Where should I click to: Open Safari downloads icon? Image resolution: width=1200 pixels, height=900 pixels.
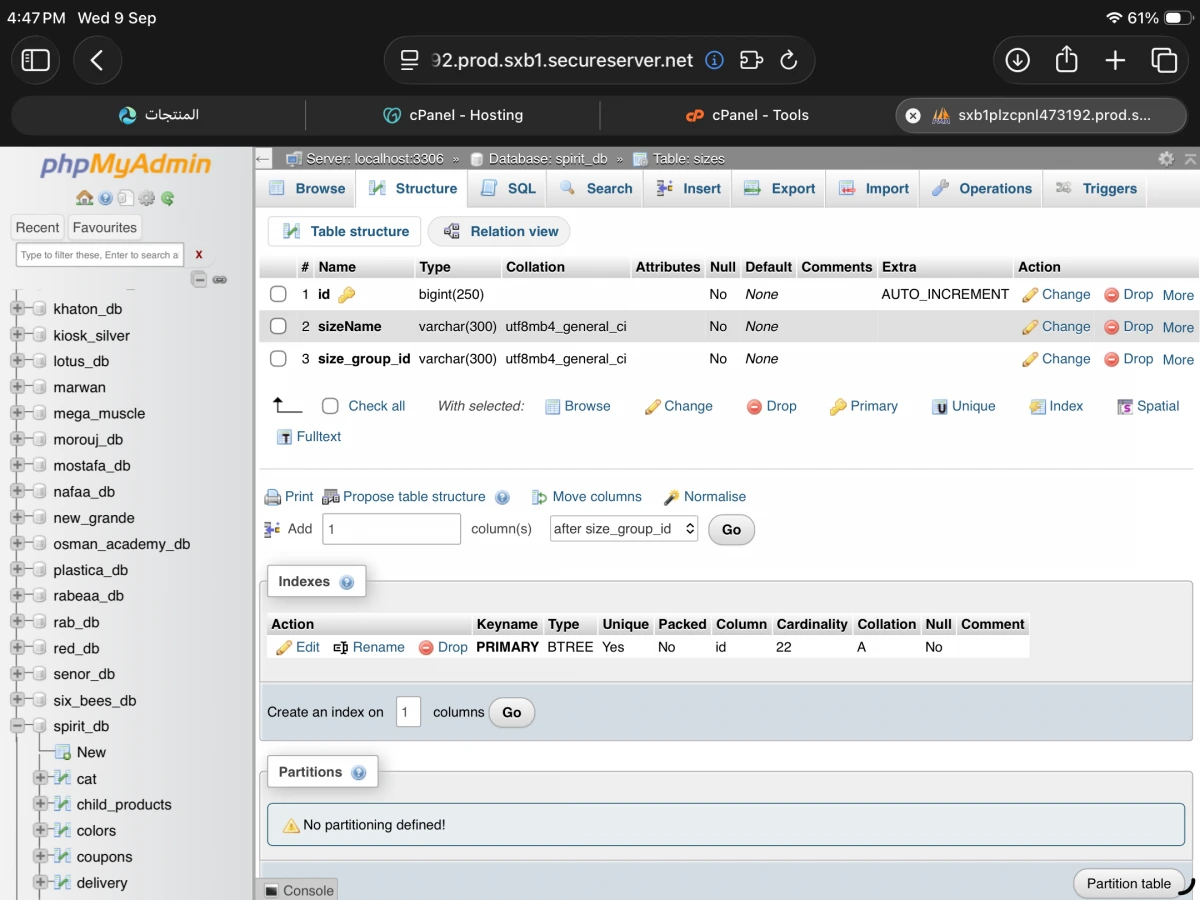[x=1018, y=61]
